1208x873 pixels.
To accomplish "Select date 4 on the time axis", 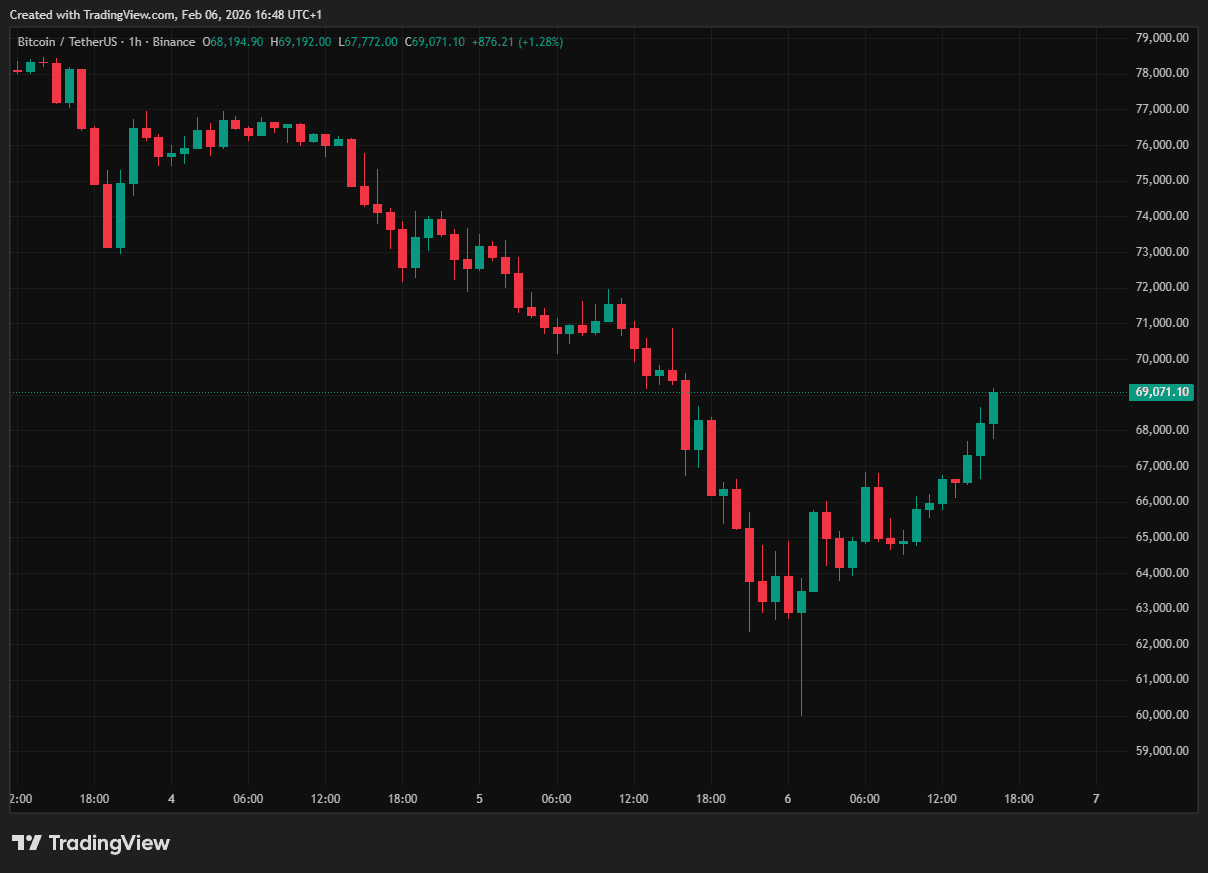I will (171, 799).
